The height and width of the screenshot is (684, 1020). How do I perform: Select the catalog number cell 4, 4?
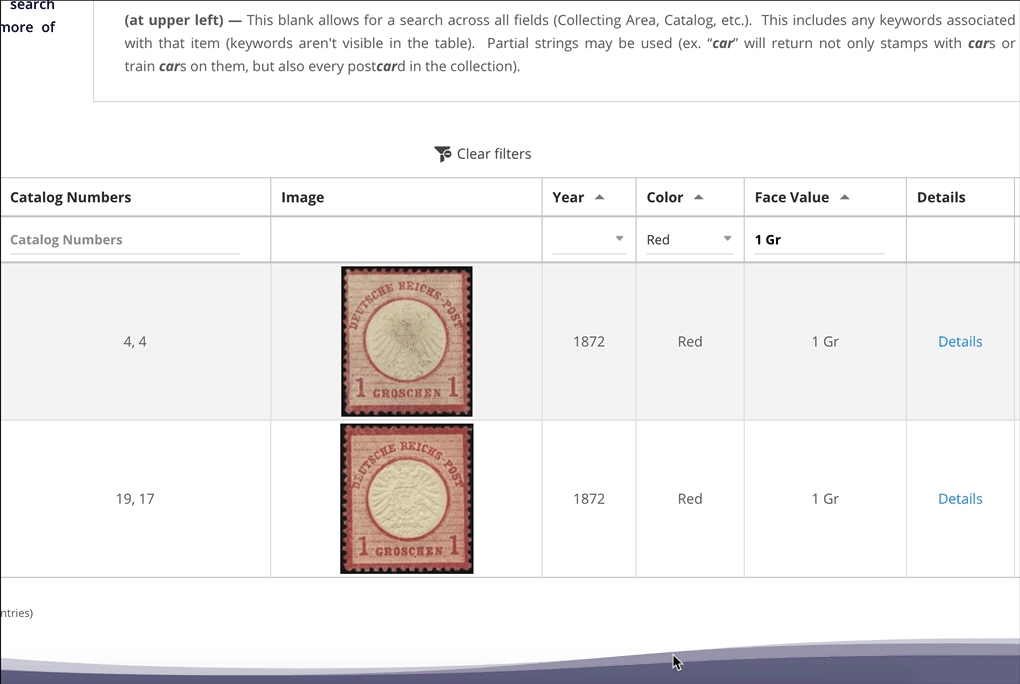[x=135, y=342]
